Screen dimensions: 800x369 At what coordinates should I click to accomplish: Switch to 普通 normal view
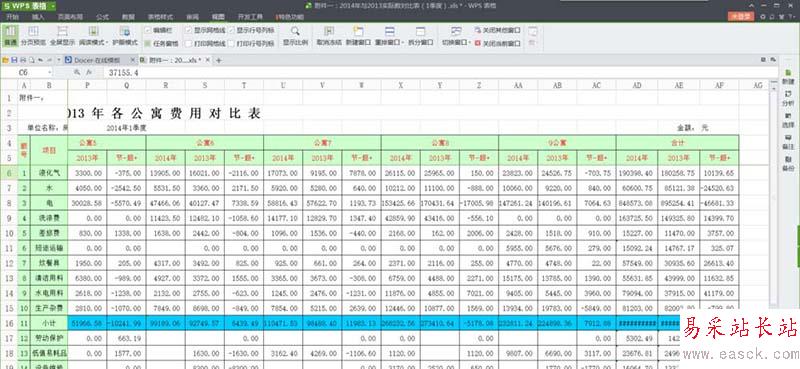pyautogui.click(x=10, y=35)
